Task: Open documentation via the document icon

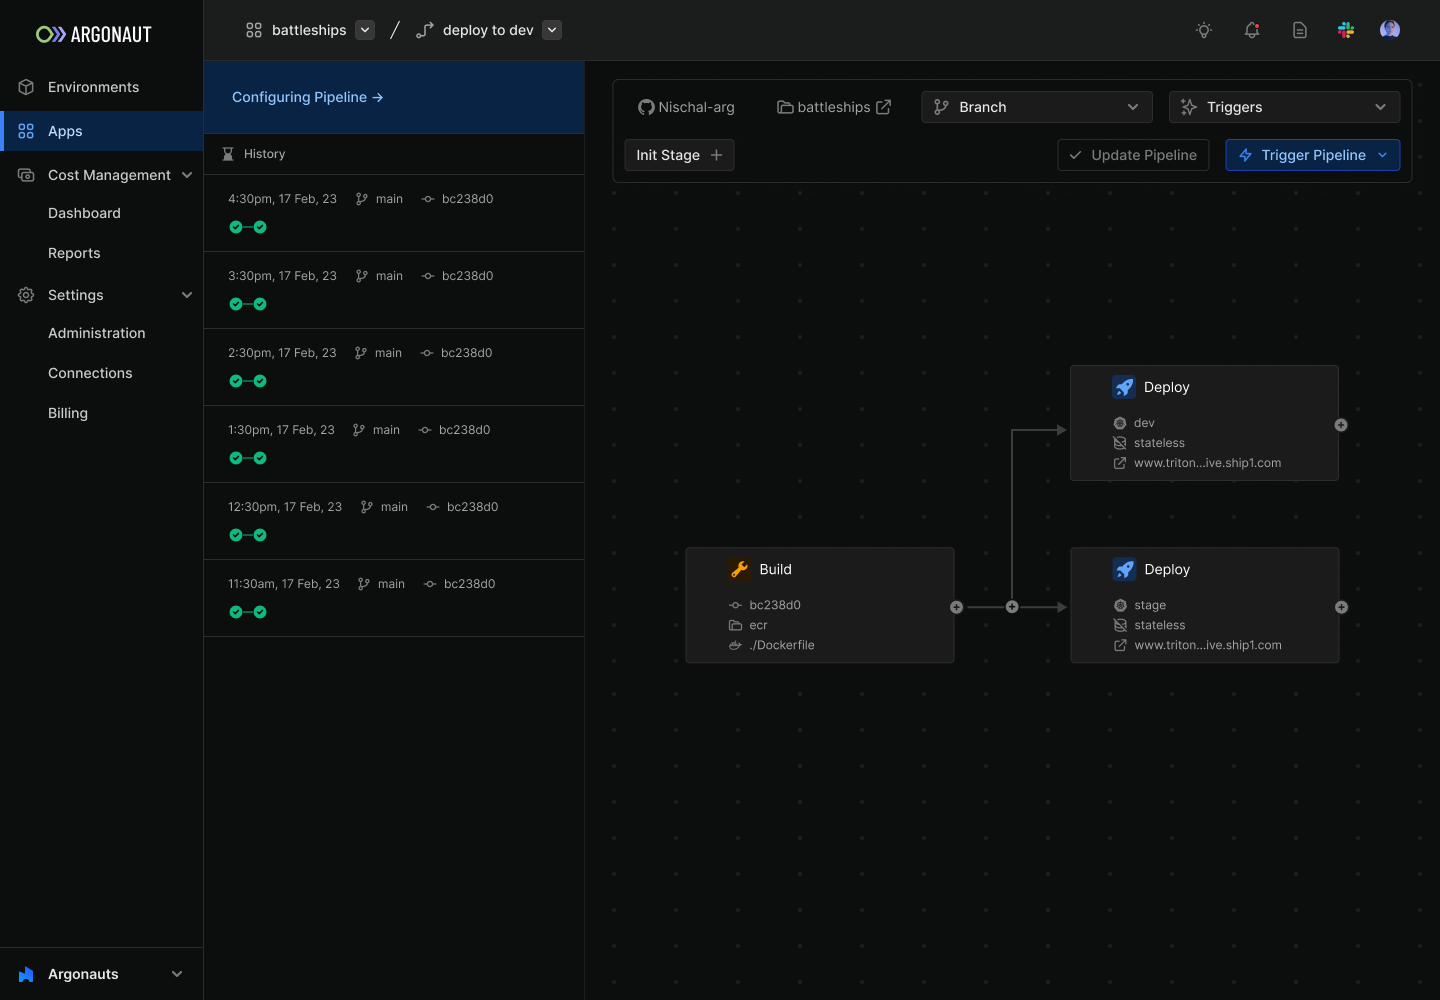Action: click(1299, 29)
